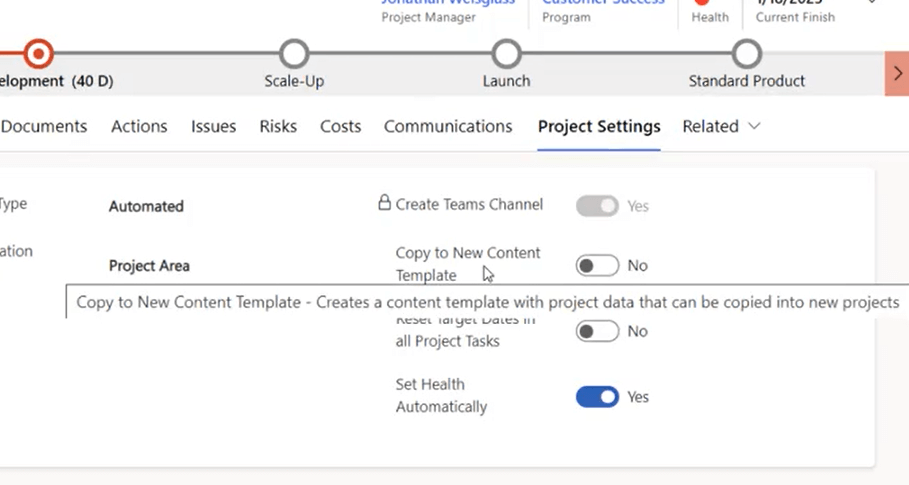Switch to the Risks tab
The height and width of the screenshot is (485, 909).
pyautogui.click(x=278, y=127)
